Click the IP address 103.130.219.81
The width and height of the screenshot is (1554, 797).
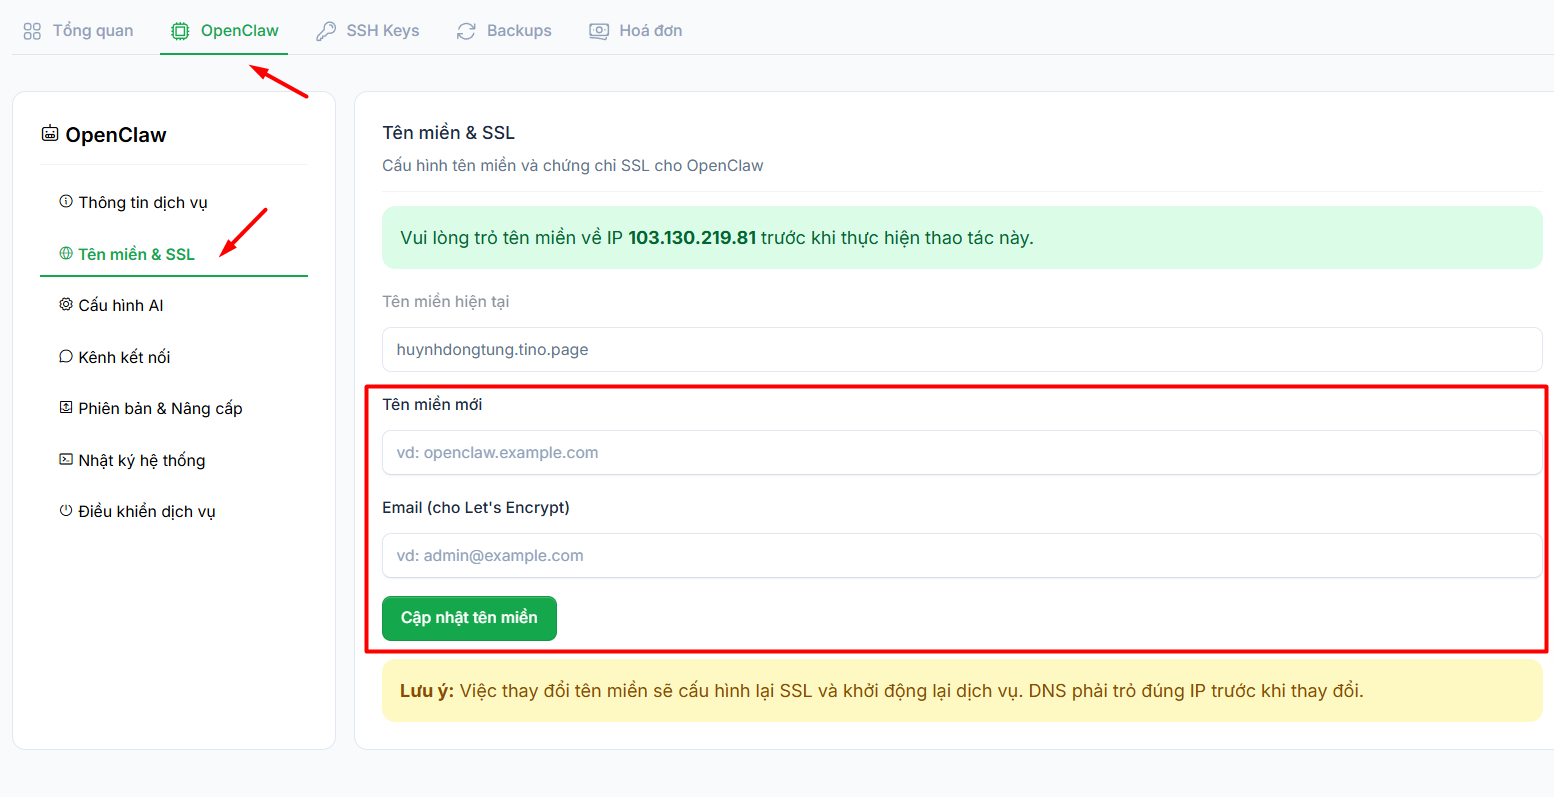click(692, 238)
